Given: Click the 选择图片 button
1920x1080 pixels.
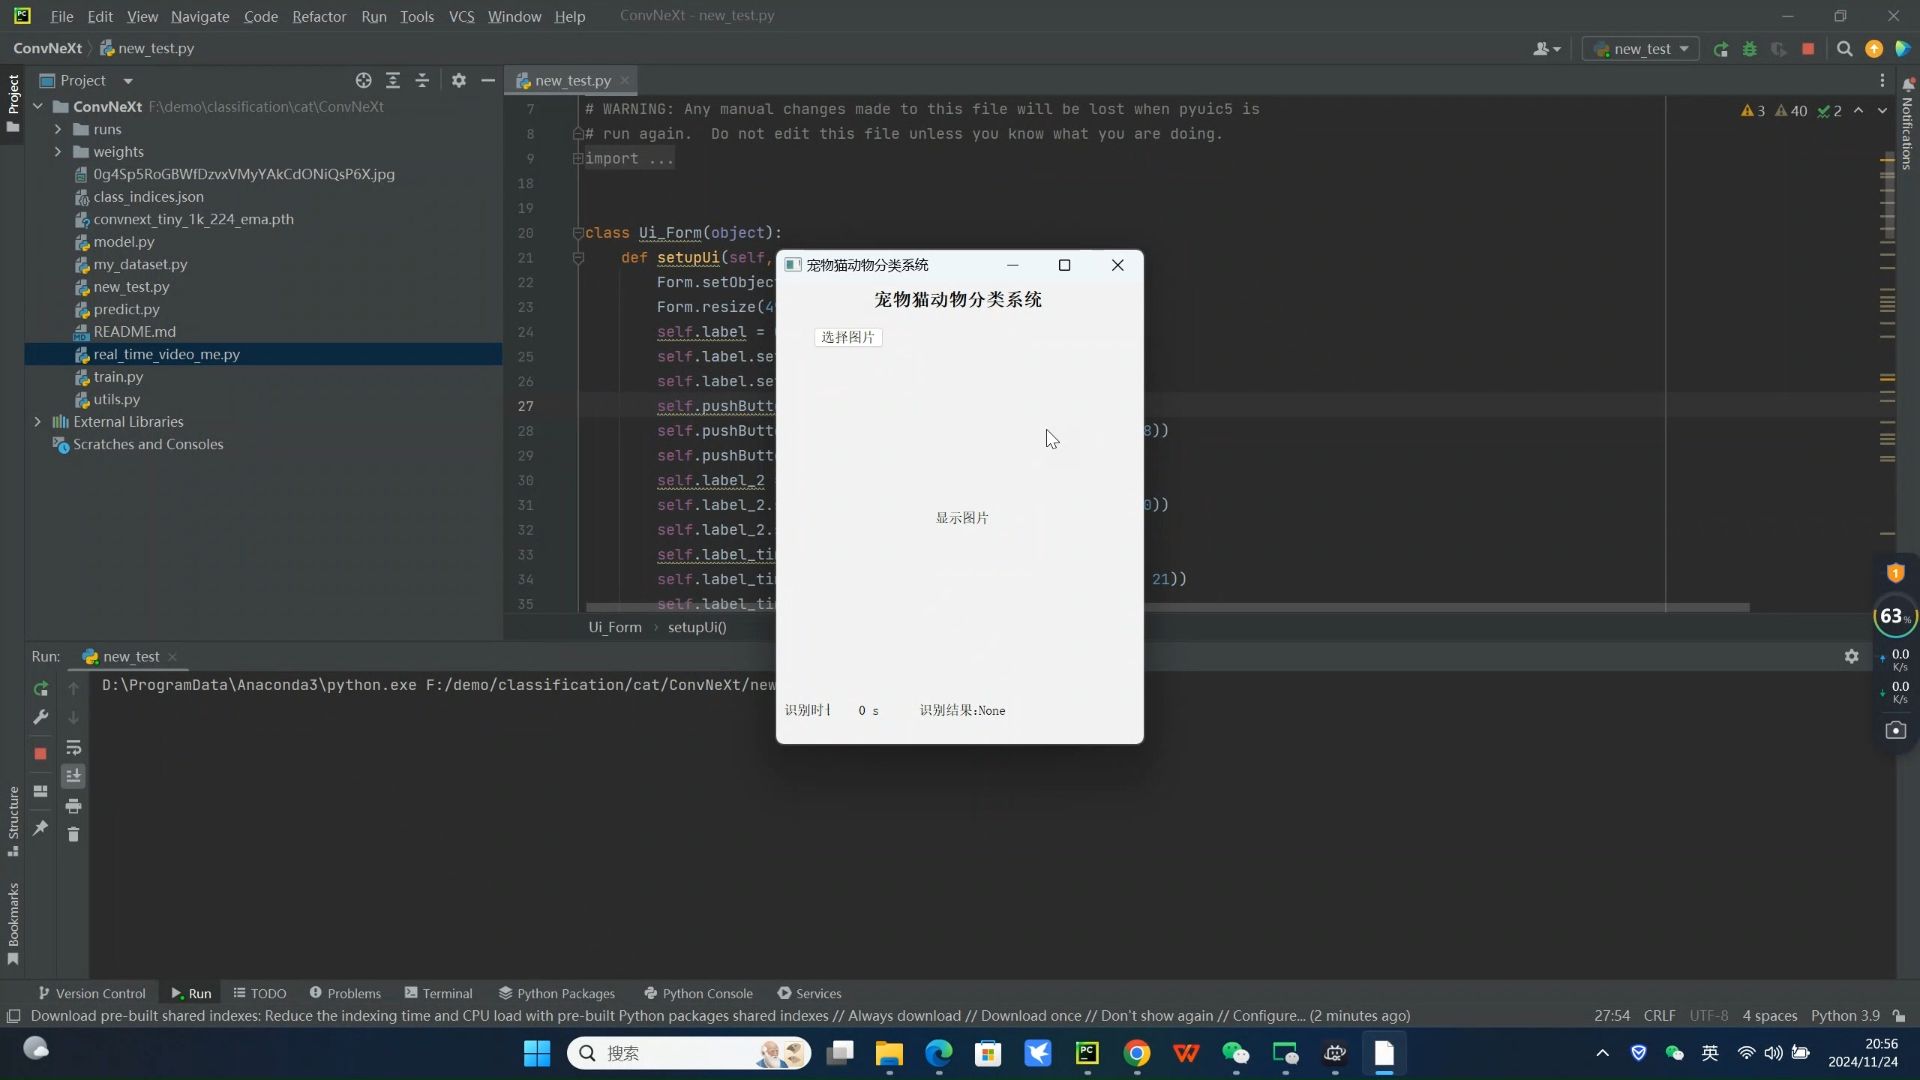Looking at the screenshot, I should 848,337.
